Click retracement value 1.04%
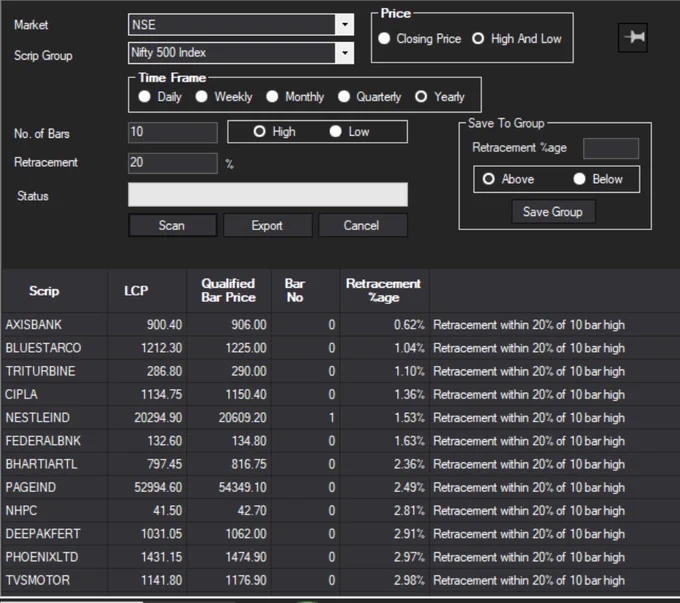The width and height of the screenshot is (680, 603). (409, 348)
